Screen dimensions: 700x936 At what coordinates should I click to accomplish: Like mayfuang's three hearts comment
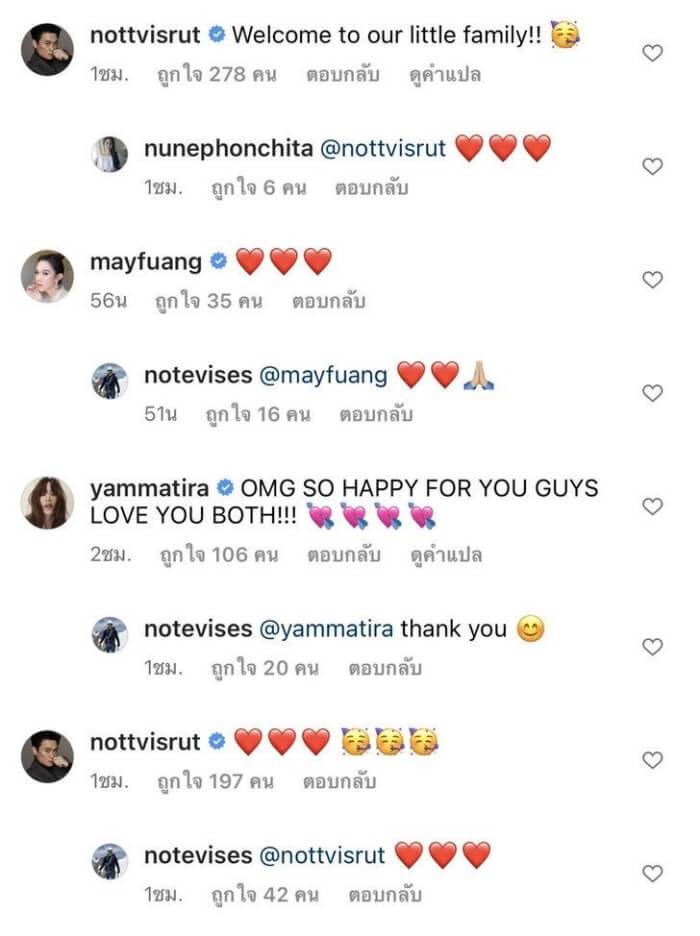[652, 280]
